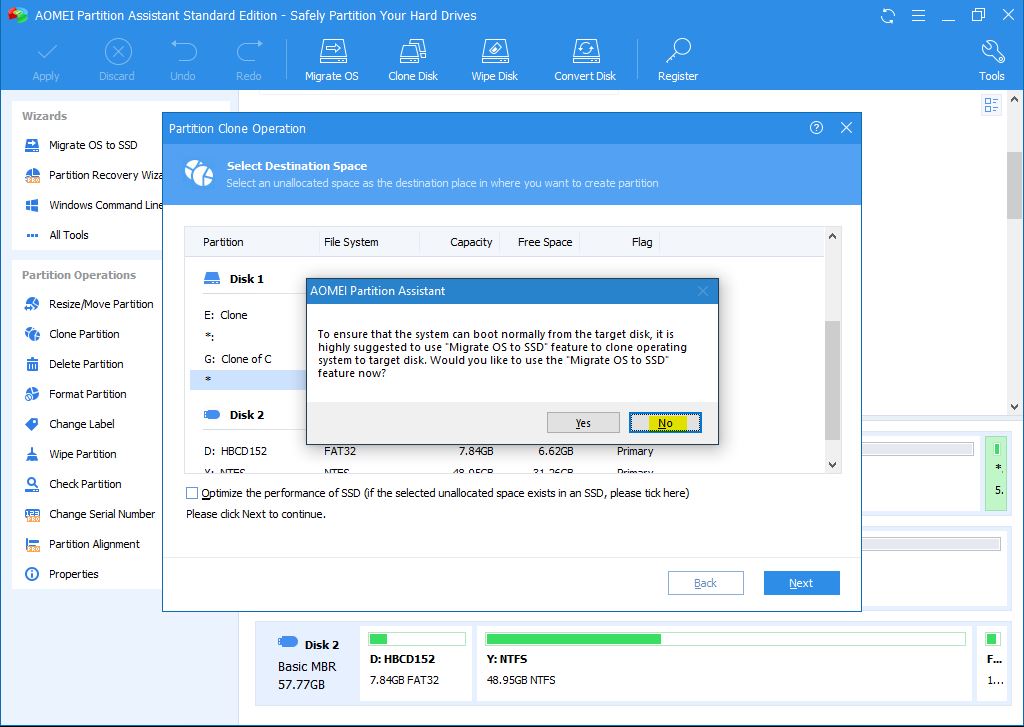This screenshot has width=1024, height=727.
Task: Close the AOMEI Partition Assistant prompt
Action: (x=702, y=291)
